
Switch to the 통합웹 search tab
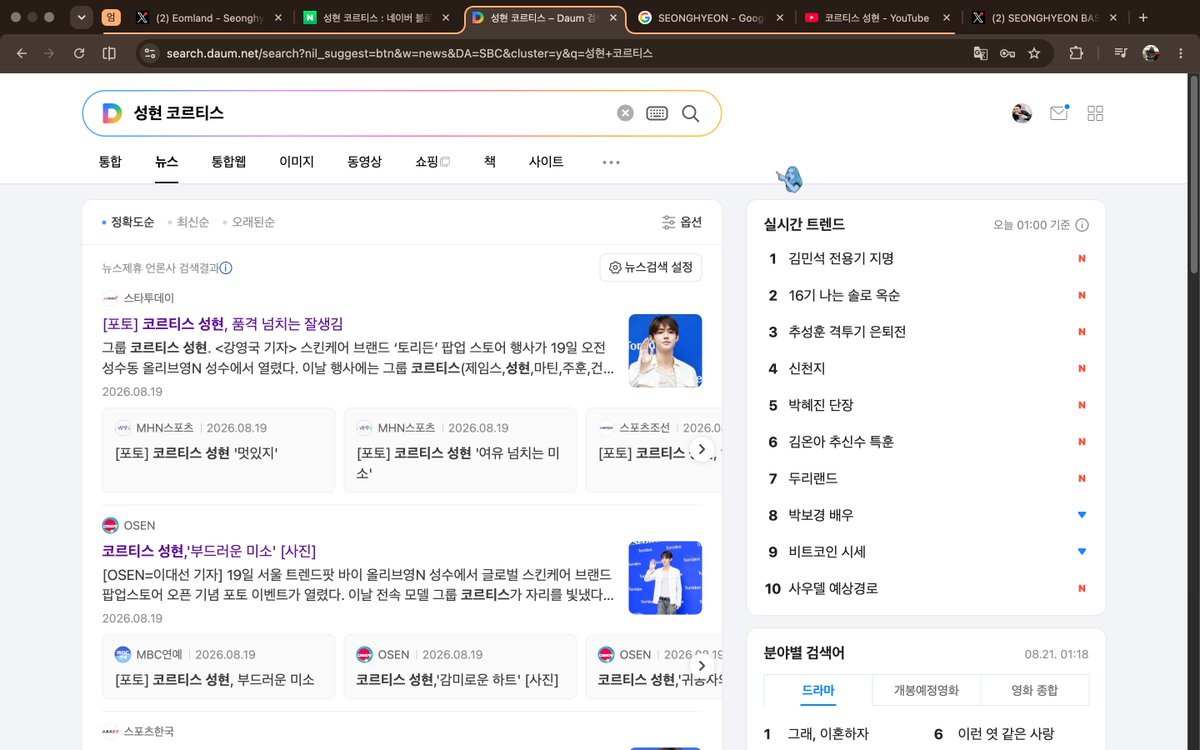pos(229,161)
